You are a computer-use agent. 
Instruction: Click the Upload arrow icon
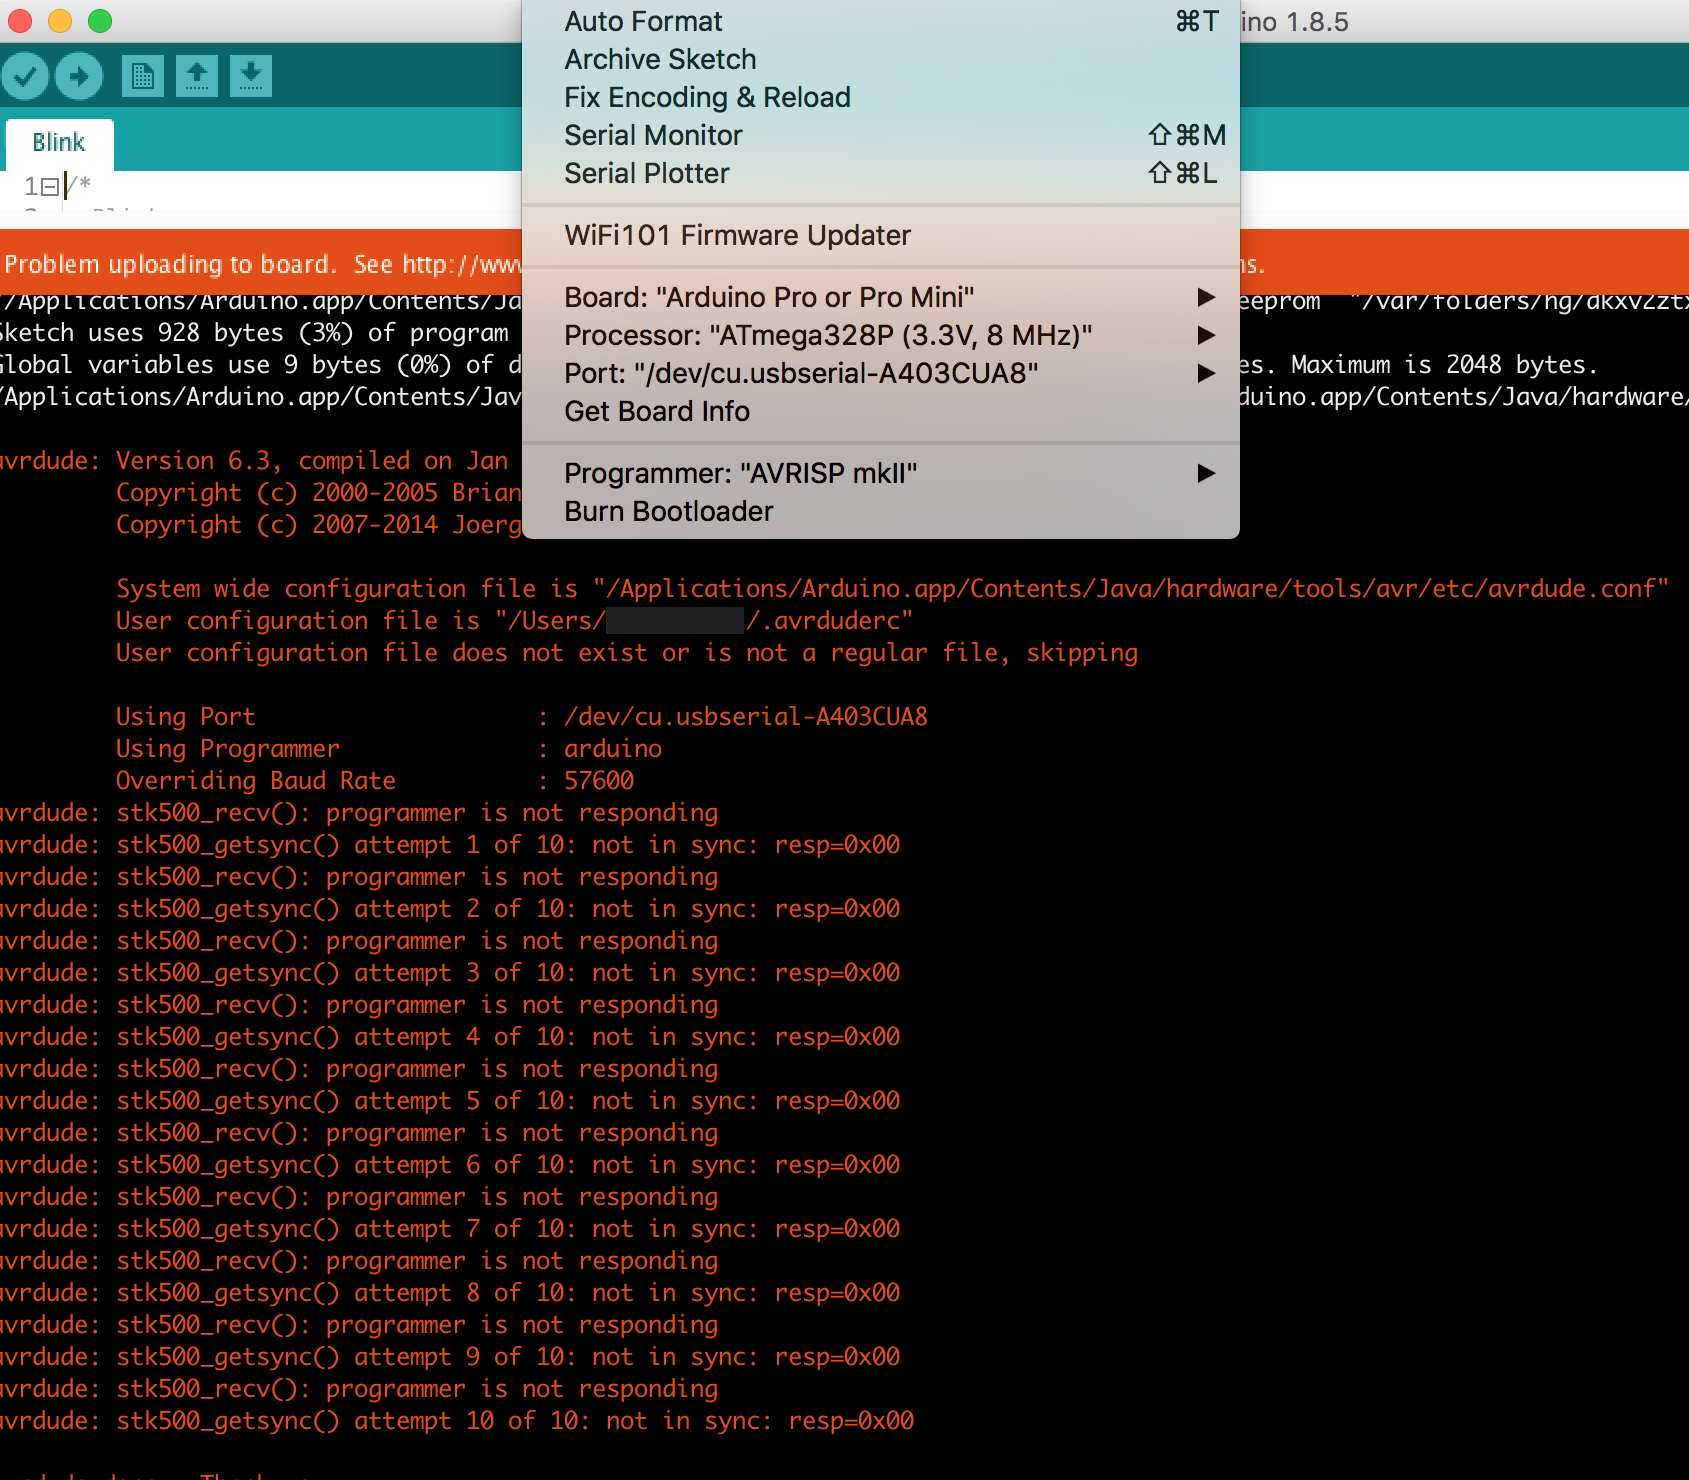click(79, 76)
